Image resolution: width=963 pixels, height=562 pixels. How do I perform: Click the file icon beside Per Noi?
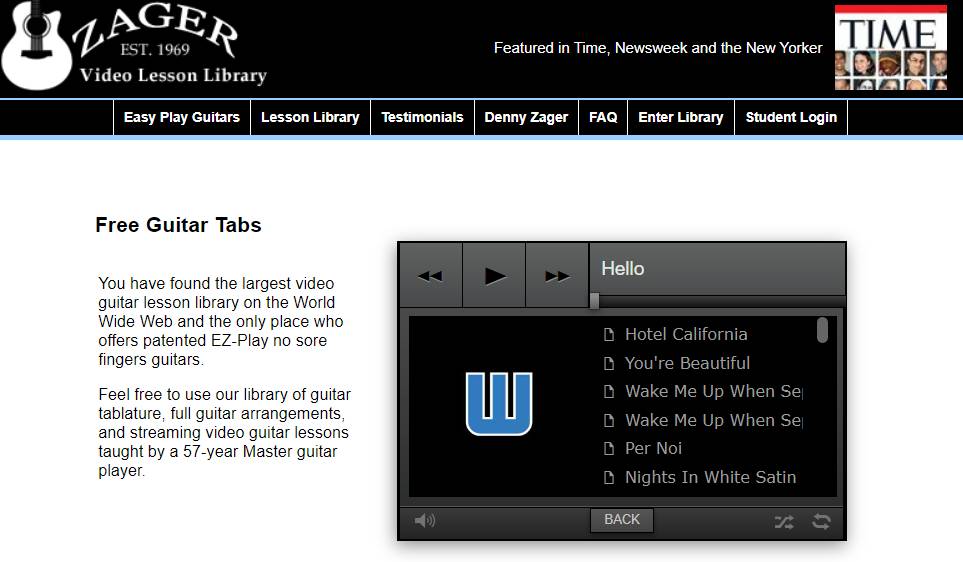tap(608, 449)
